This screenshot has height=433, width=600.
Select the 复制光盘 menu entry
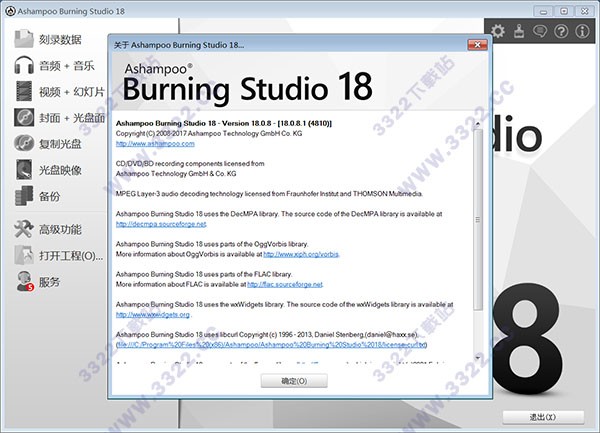60,144
